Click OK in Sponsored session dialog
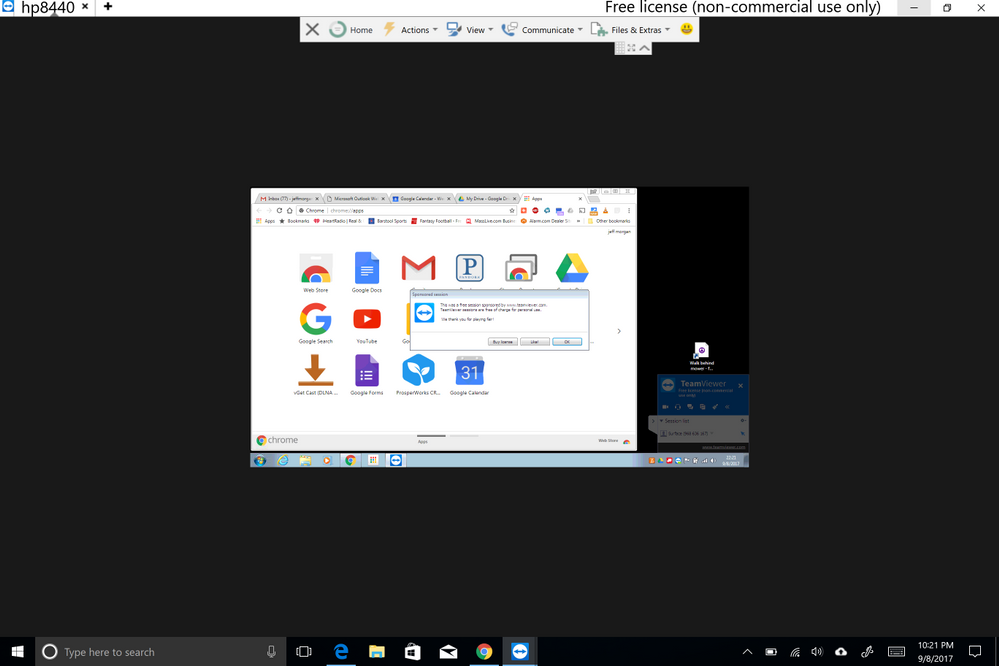 click(x=567, y=342)
